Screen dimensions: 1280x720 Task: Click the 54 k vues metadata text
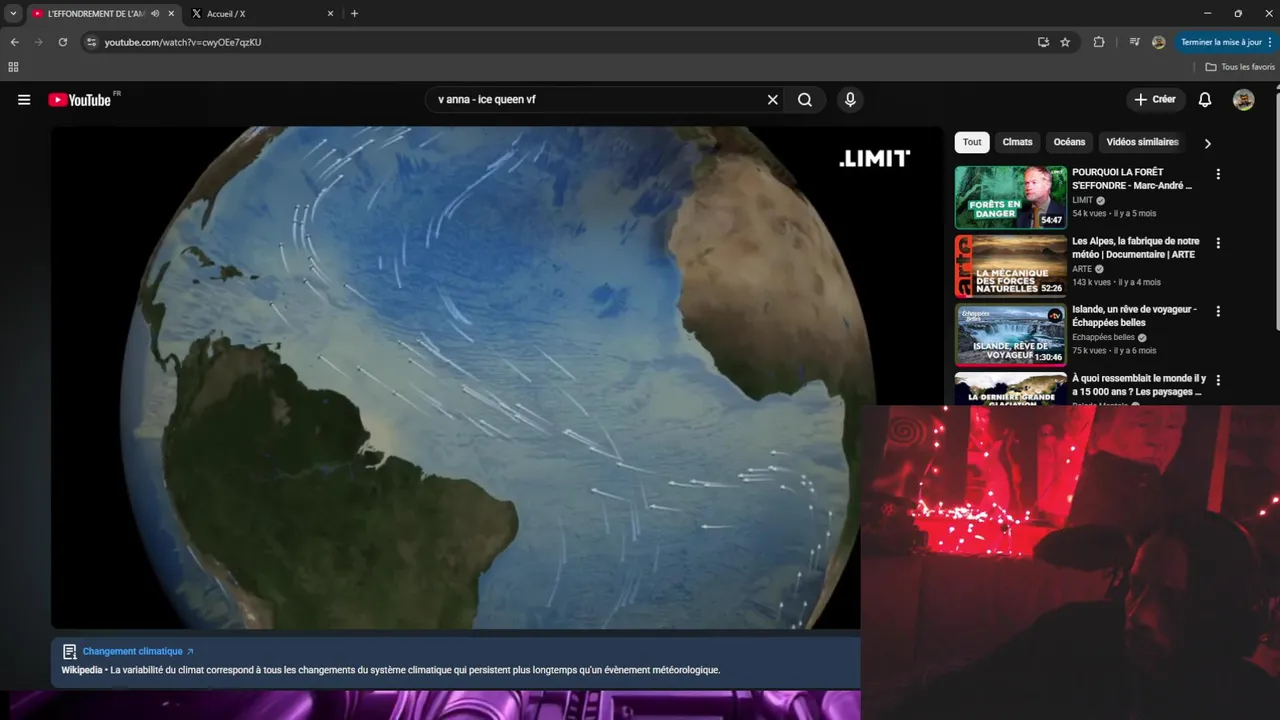coord(1092,214)
